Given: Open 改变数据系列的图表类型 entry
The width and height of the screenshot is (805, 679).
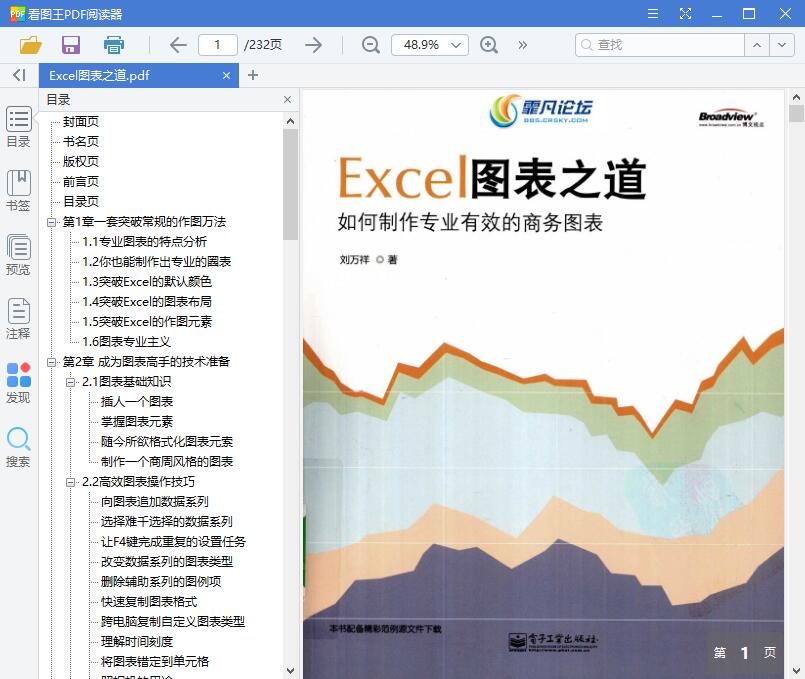Looking at the screenshot, I should 167,562.
